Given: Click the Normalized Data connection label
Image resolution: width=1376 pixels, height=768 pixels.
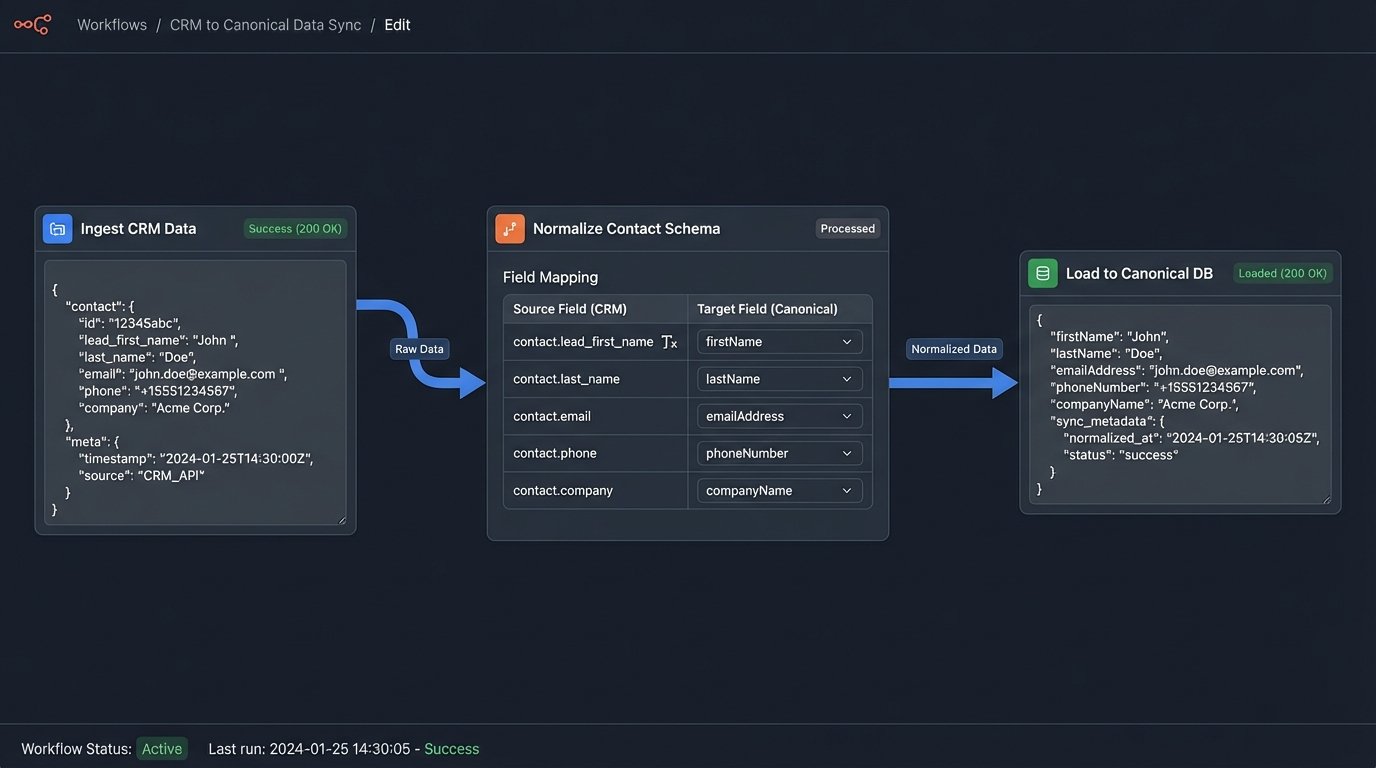Looking at the screenshot, I should (954, 349).
